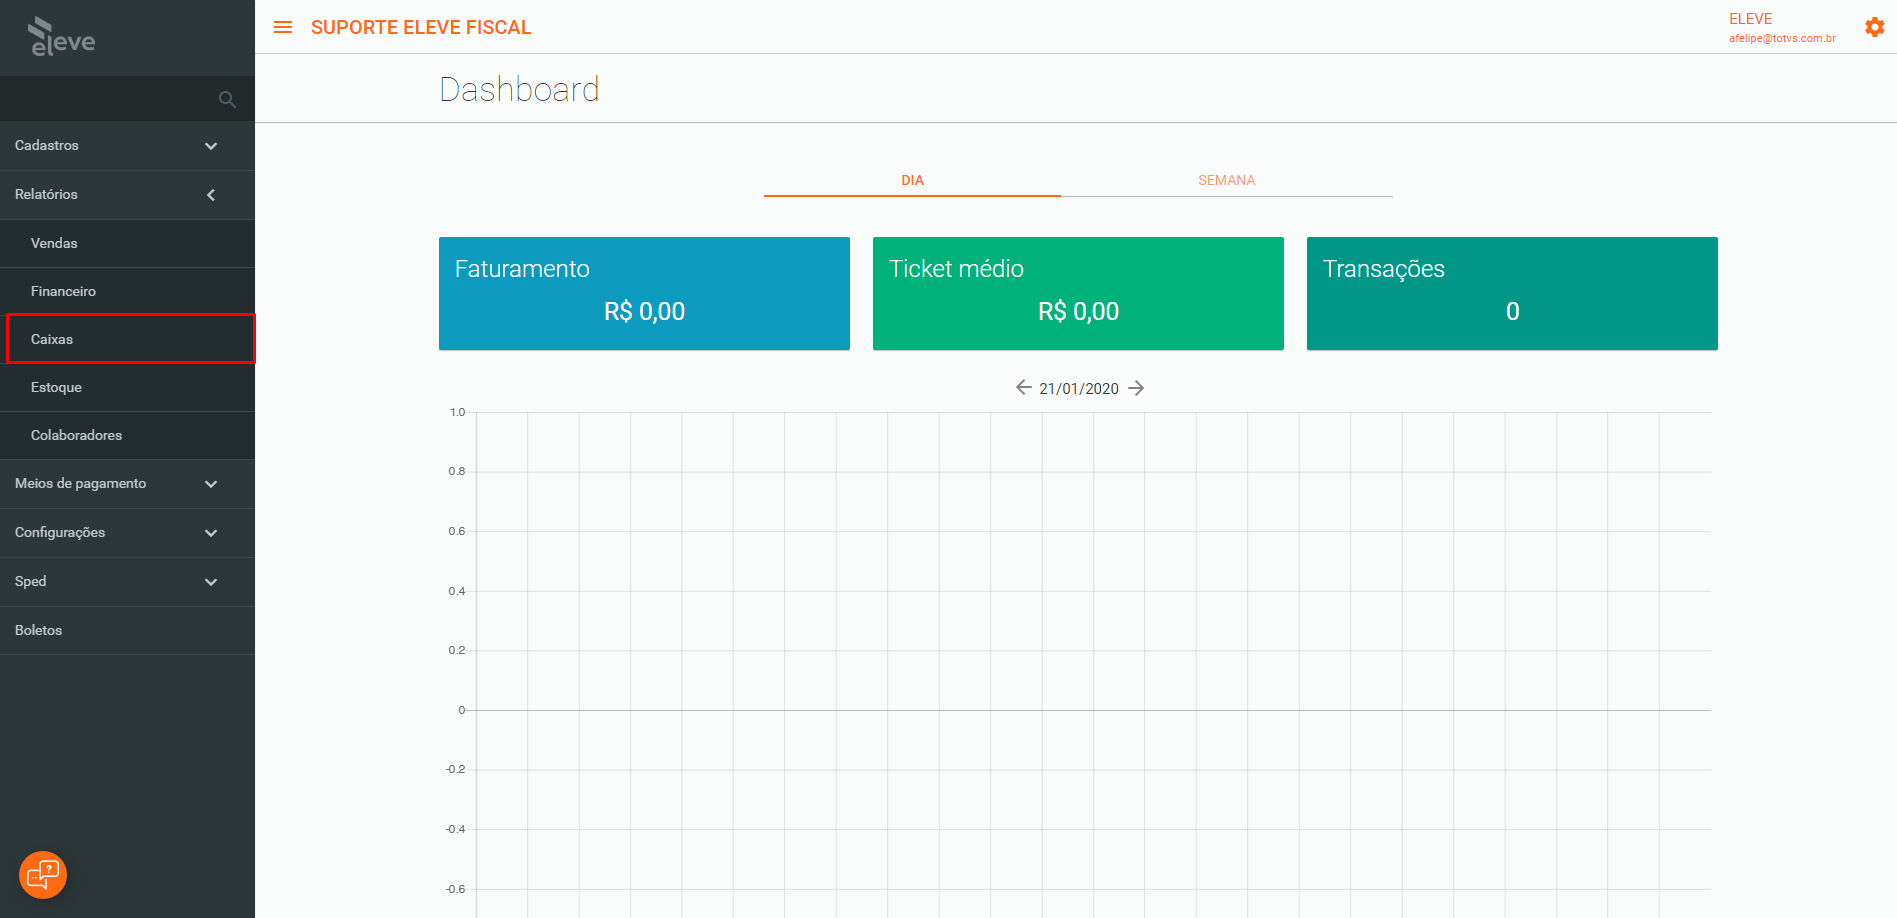
Task: Click the Transações value 0
Action: coord(1512,311)
